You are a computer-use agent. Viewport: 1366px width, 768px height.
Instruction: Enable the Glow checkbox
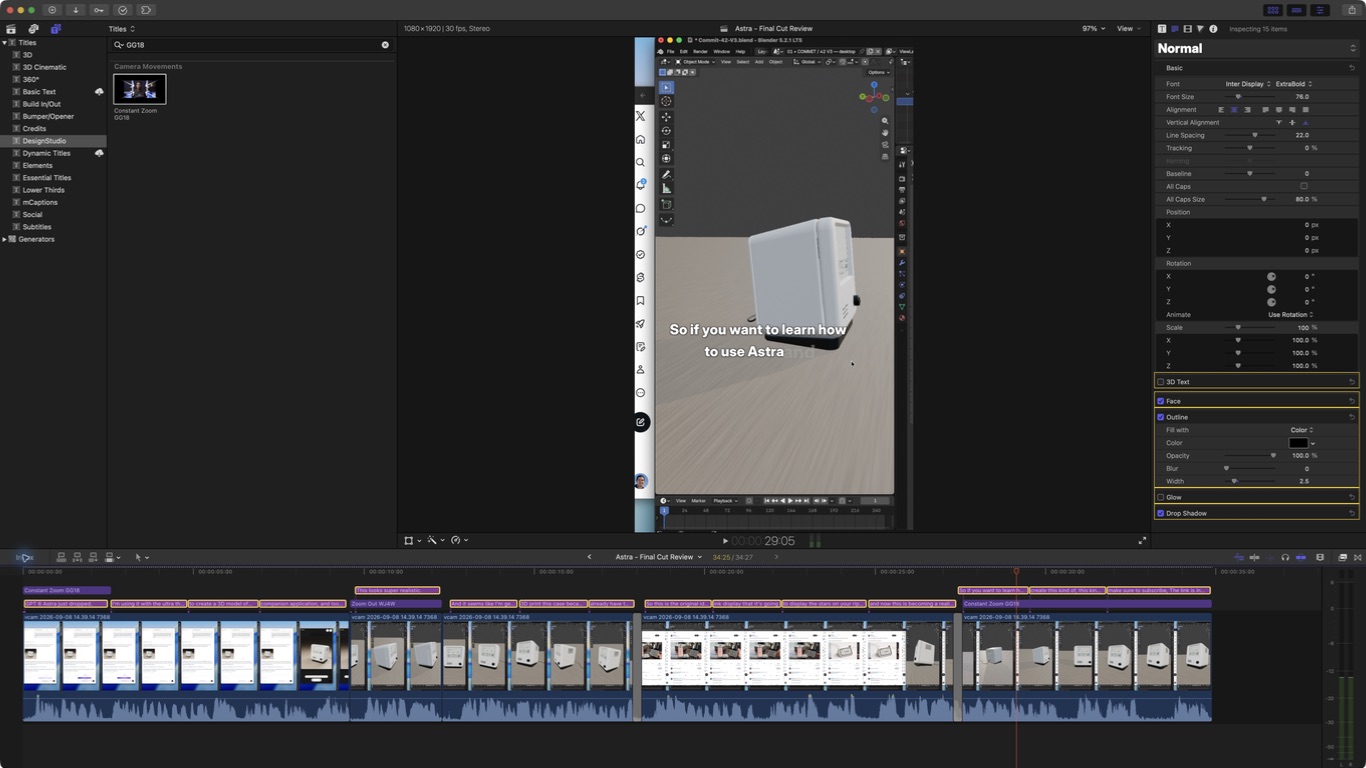click(1161, 497)
